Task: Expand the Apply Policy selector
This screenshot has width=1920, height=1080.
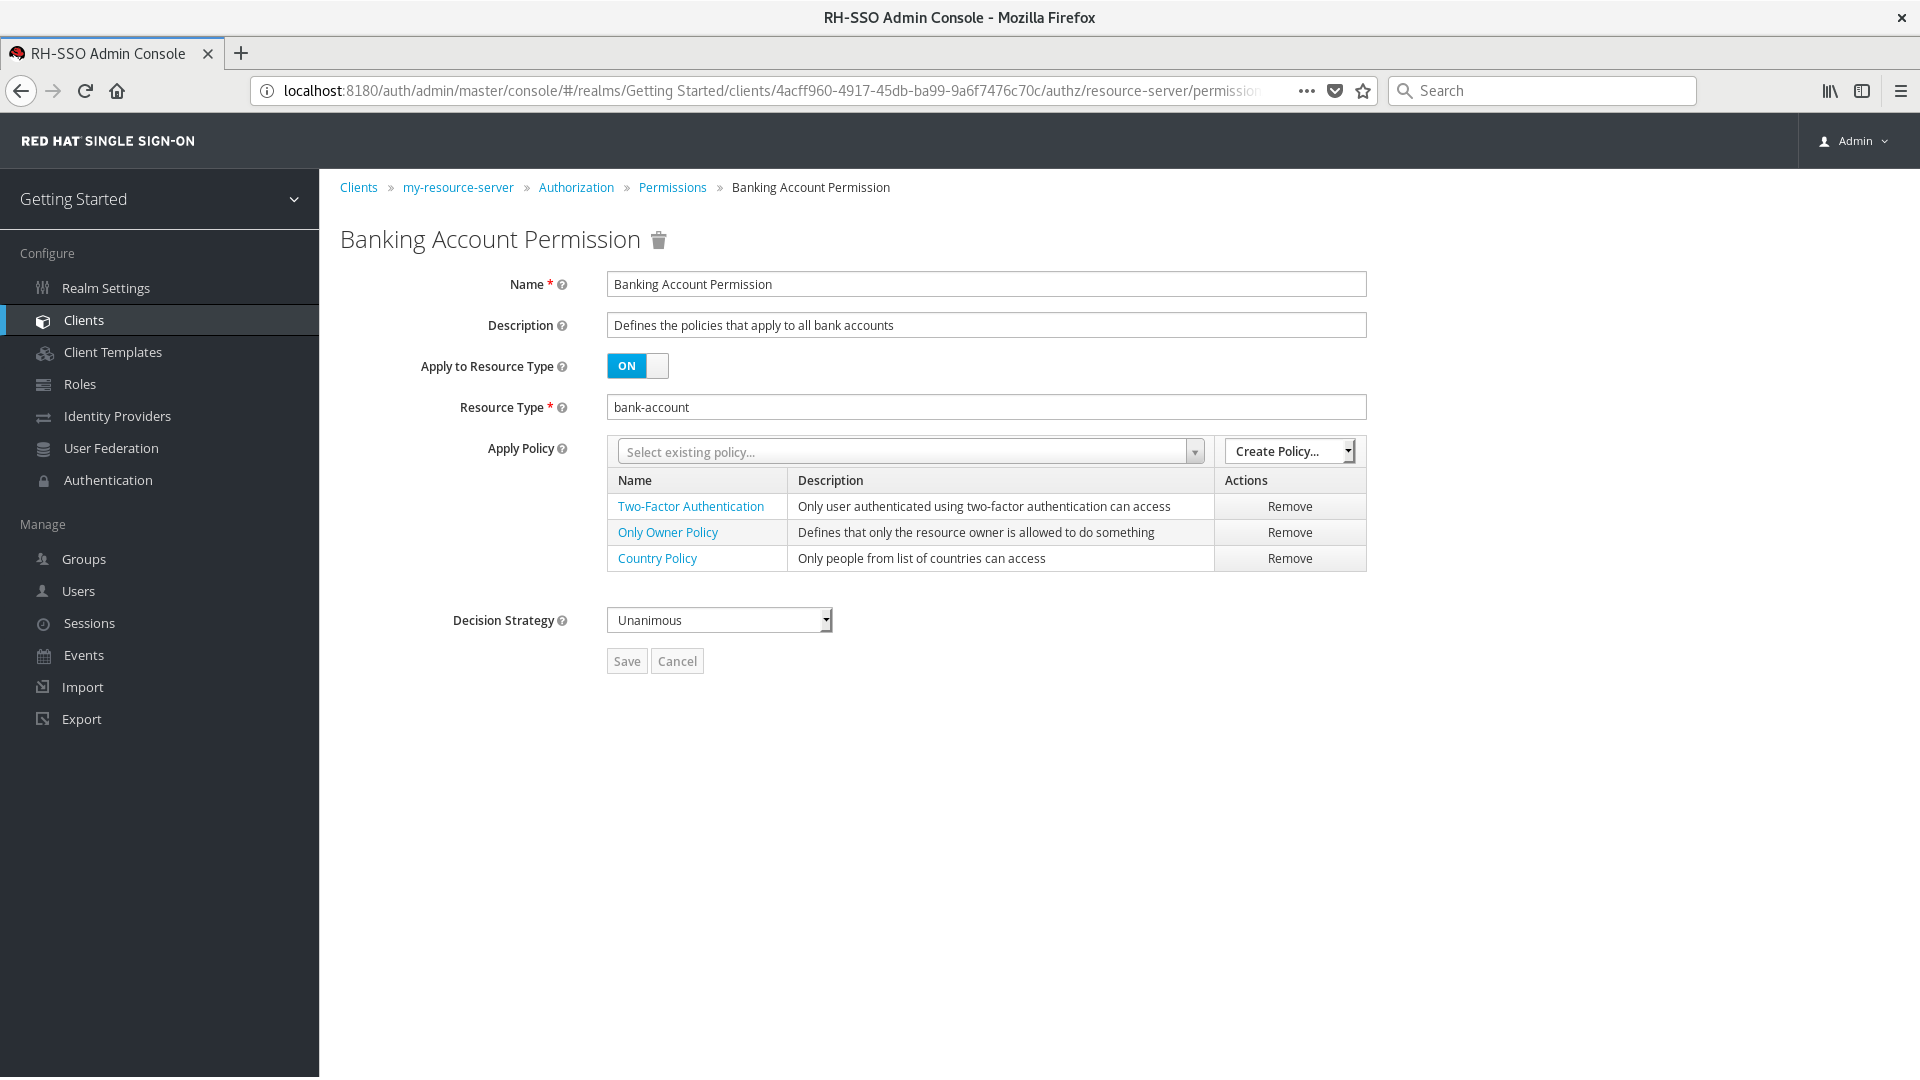Action: coord(1196,451)
